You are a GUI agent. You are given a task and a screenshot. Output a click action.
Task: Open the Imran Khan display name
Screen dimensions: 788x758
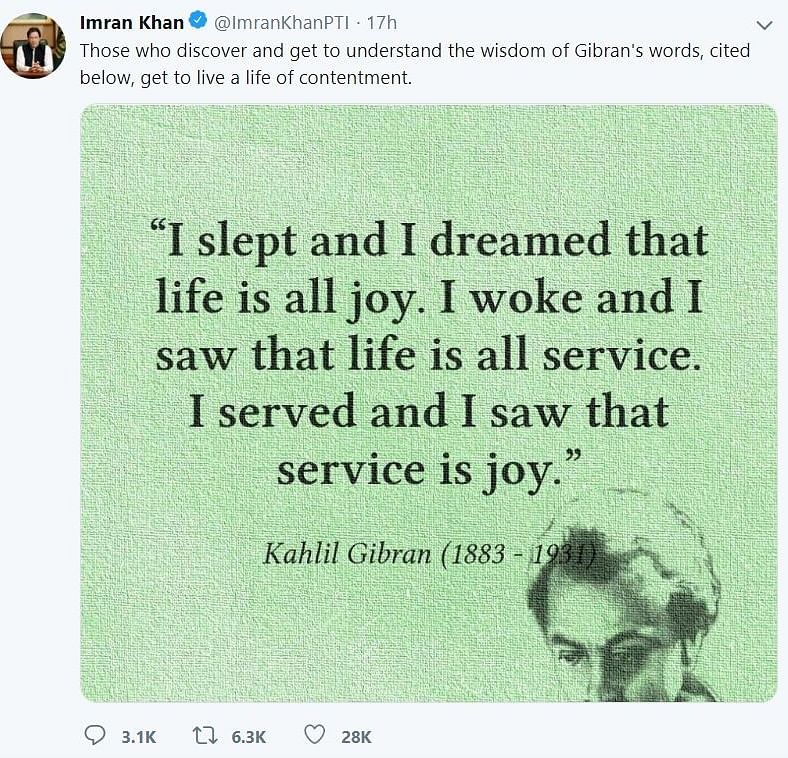[132, 23]
